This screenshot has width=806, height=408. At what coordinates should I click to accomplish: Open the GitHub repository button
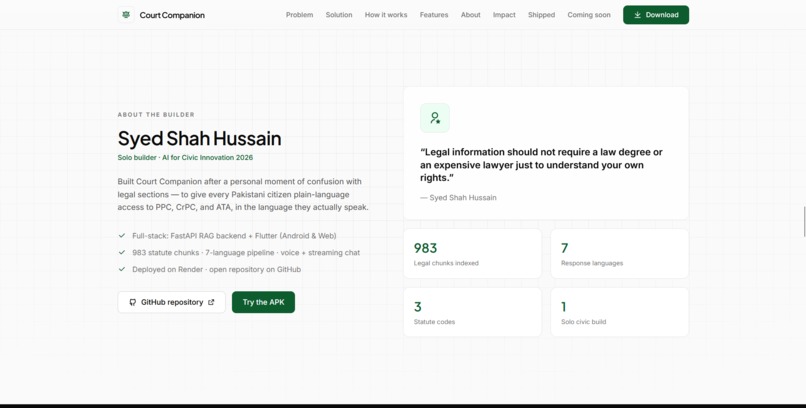pos(171,302)
